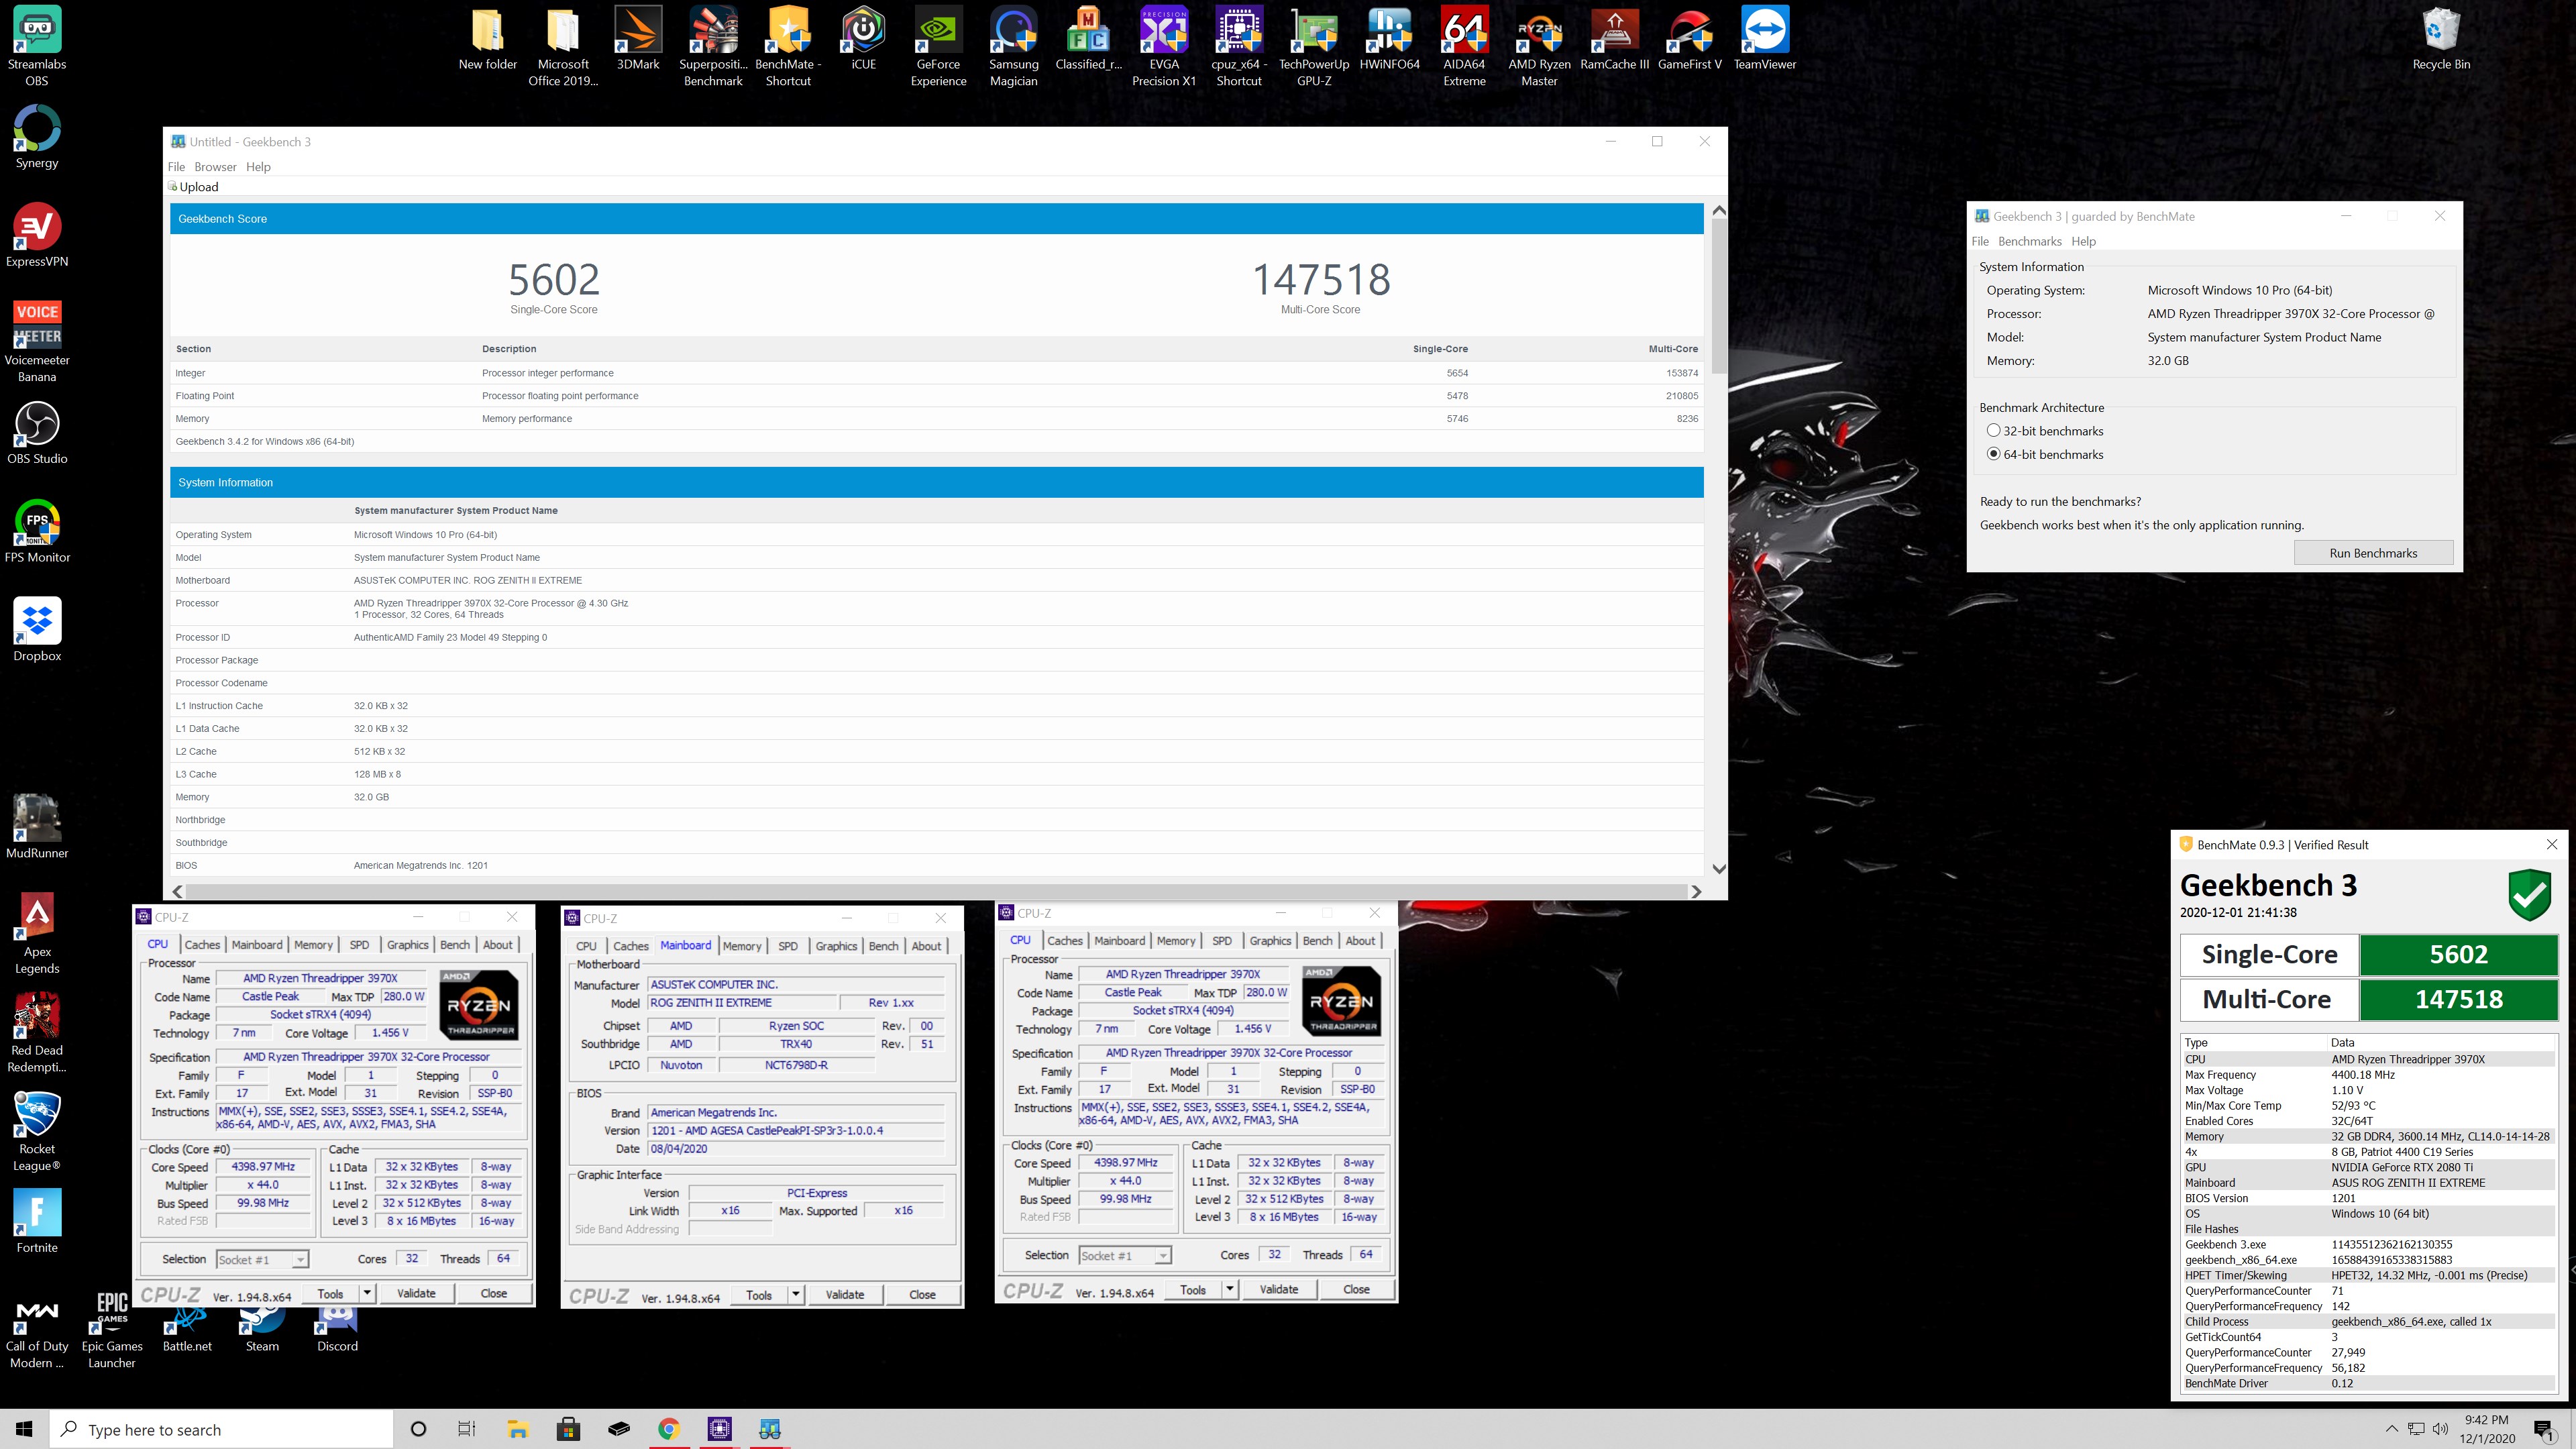This screenshot has height=1449, width=2576.
Task: Open Task View on the taskbar
Action: click(x=467, y=1429)
